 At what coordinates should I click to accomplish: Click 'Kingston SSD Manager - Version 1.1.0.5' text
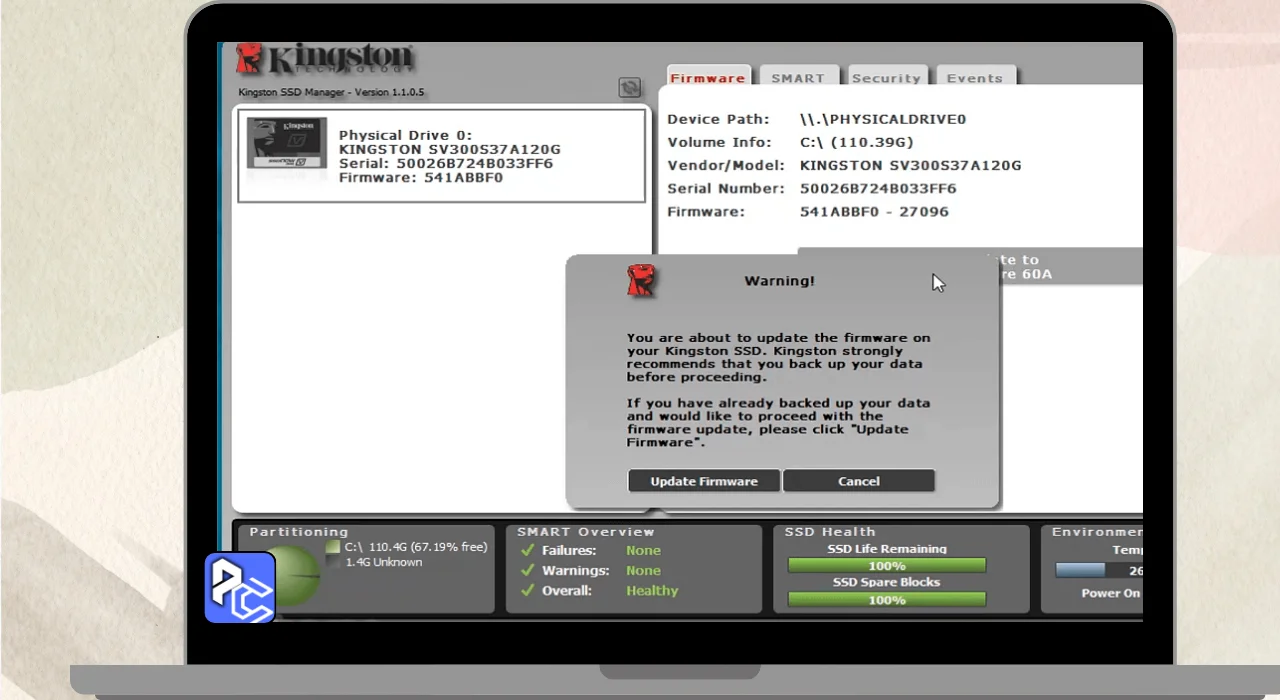coord(331,92)
